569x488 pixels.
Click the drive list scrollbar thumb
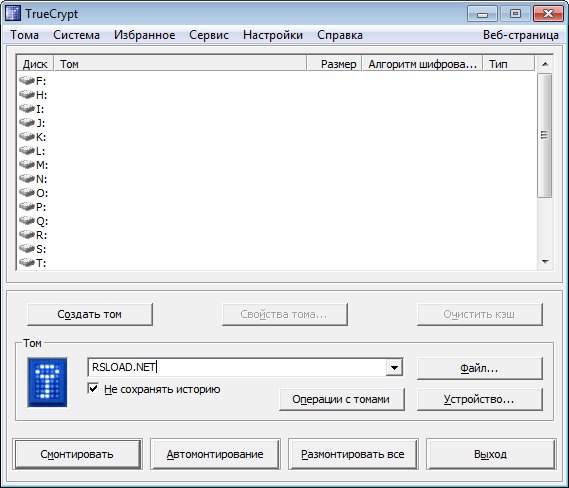[544, 135]
